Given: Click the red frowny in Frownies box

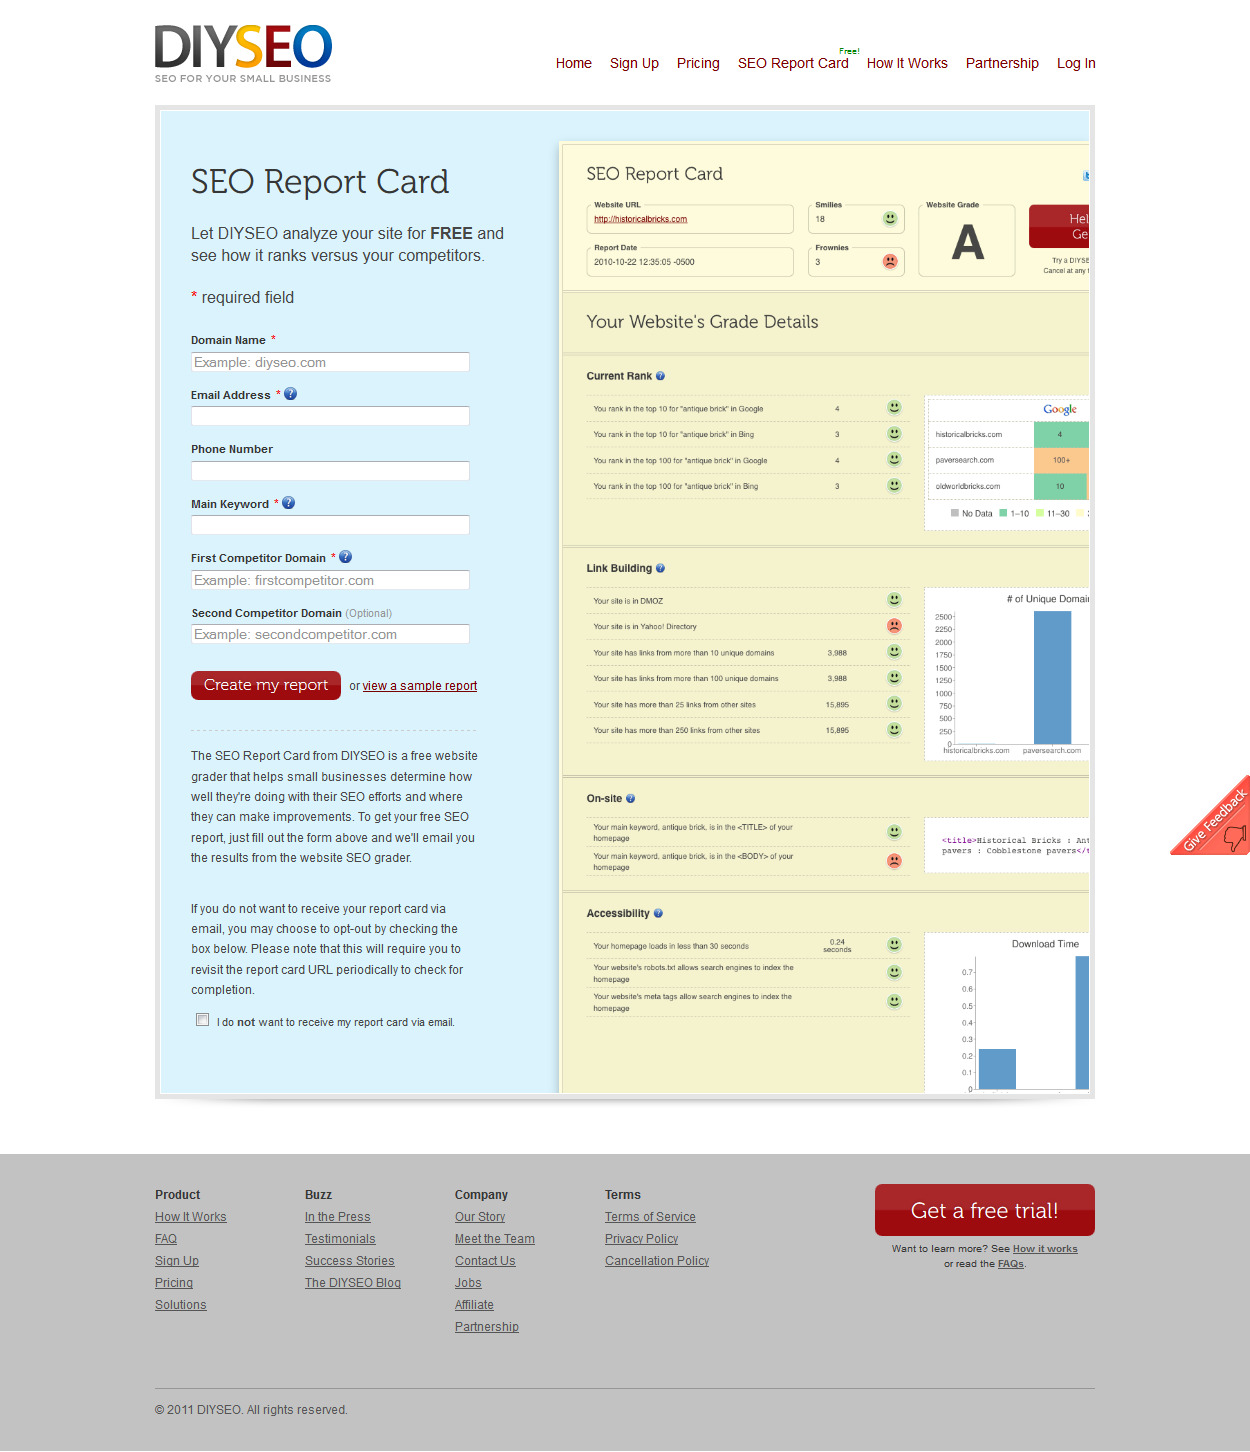Looking at the screenshot, I should click(890, 261).
